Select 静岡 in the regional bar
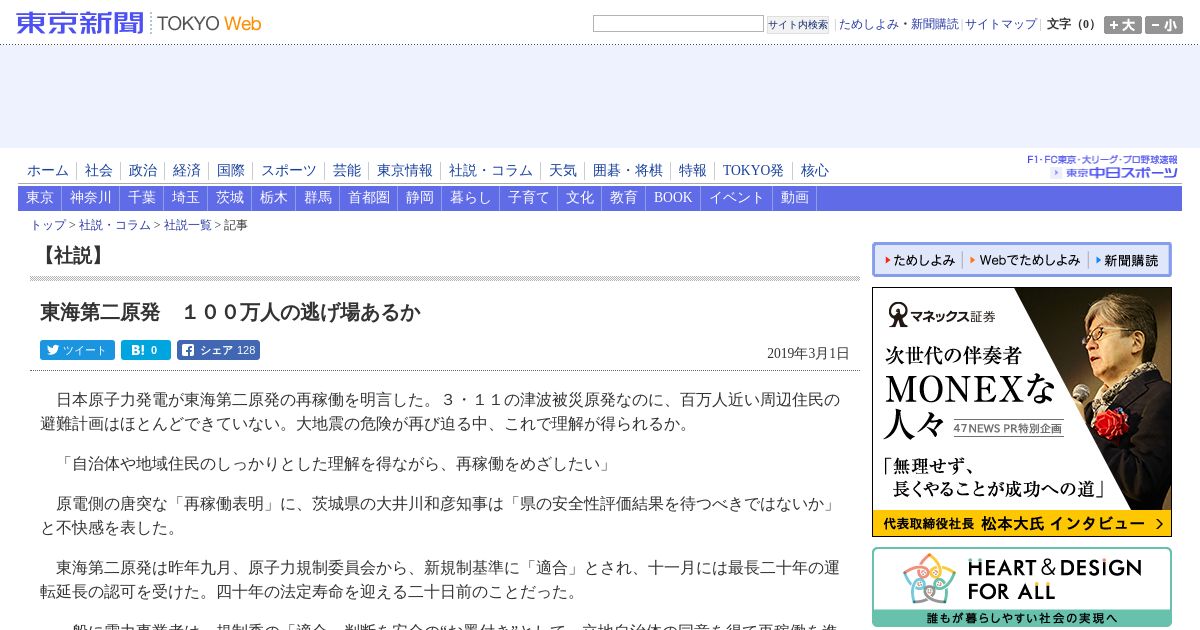Image resolution: width=1200 pixels, height=630 pixels. [420, 198]
